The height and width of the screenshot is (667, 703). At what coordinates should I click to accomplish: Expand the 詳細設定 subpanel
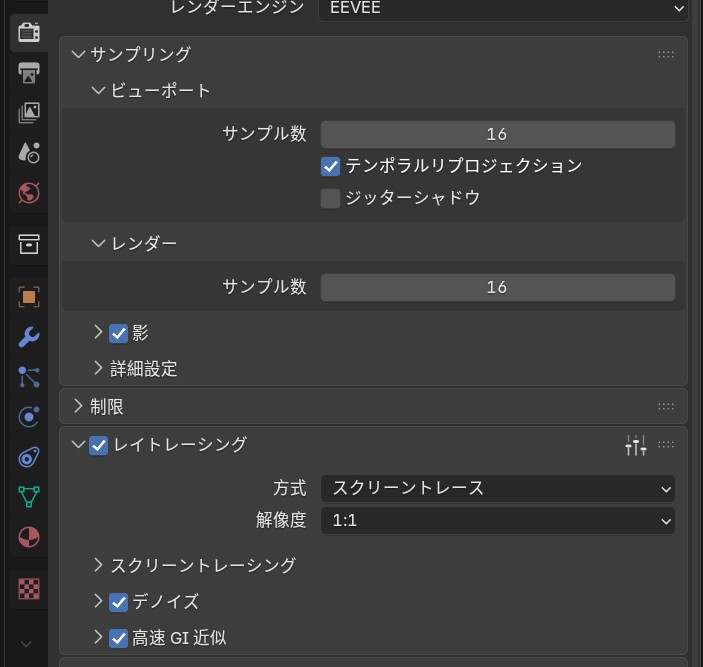click(143, 369)
